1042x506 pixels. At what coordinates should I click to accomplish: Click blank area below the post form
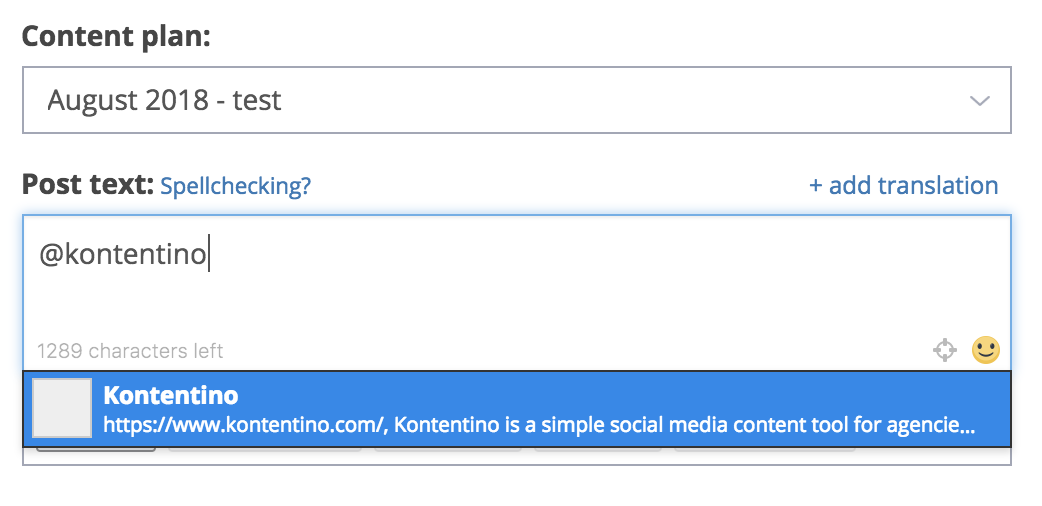tap(517, 487)
